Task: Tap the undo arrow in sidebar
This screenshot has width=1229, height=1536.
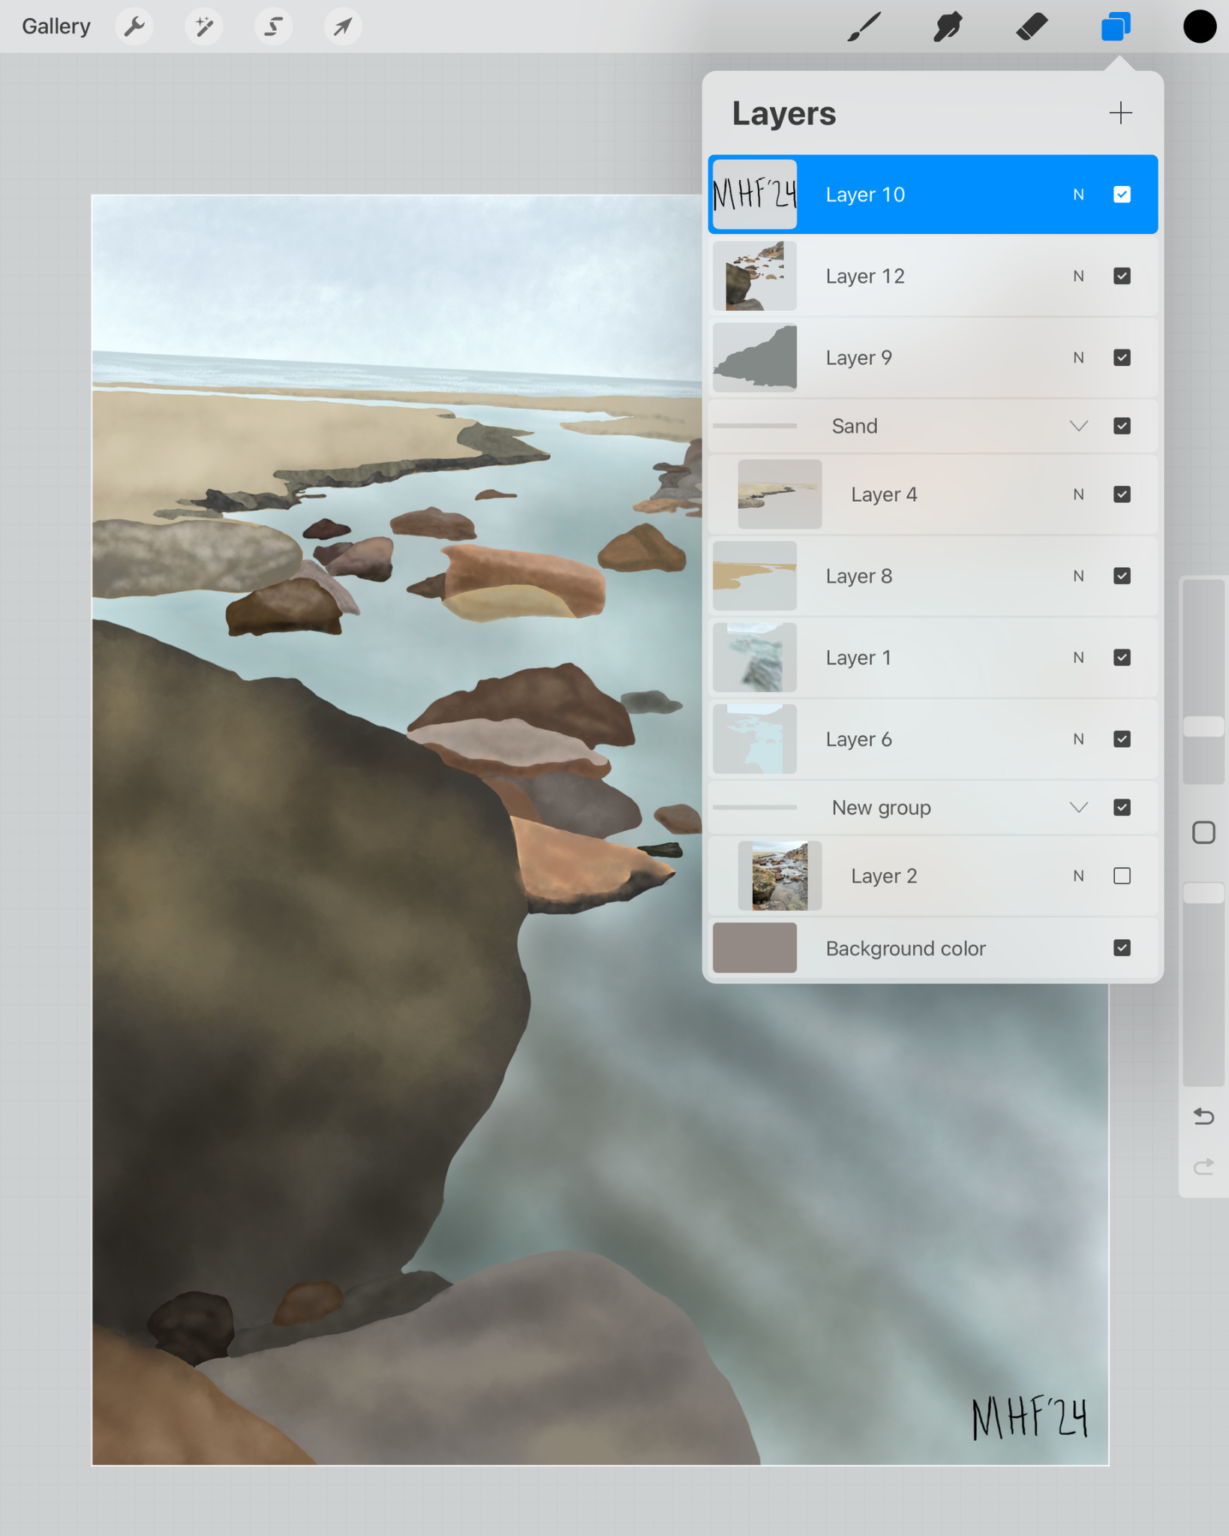Action: click(x=1203, y=1116)
